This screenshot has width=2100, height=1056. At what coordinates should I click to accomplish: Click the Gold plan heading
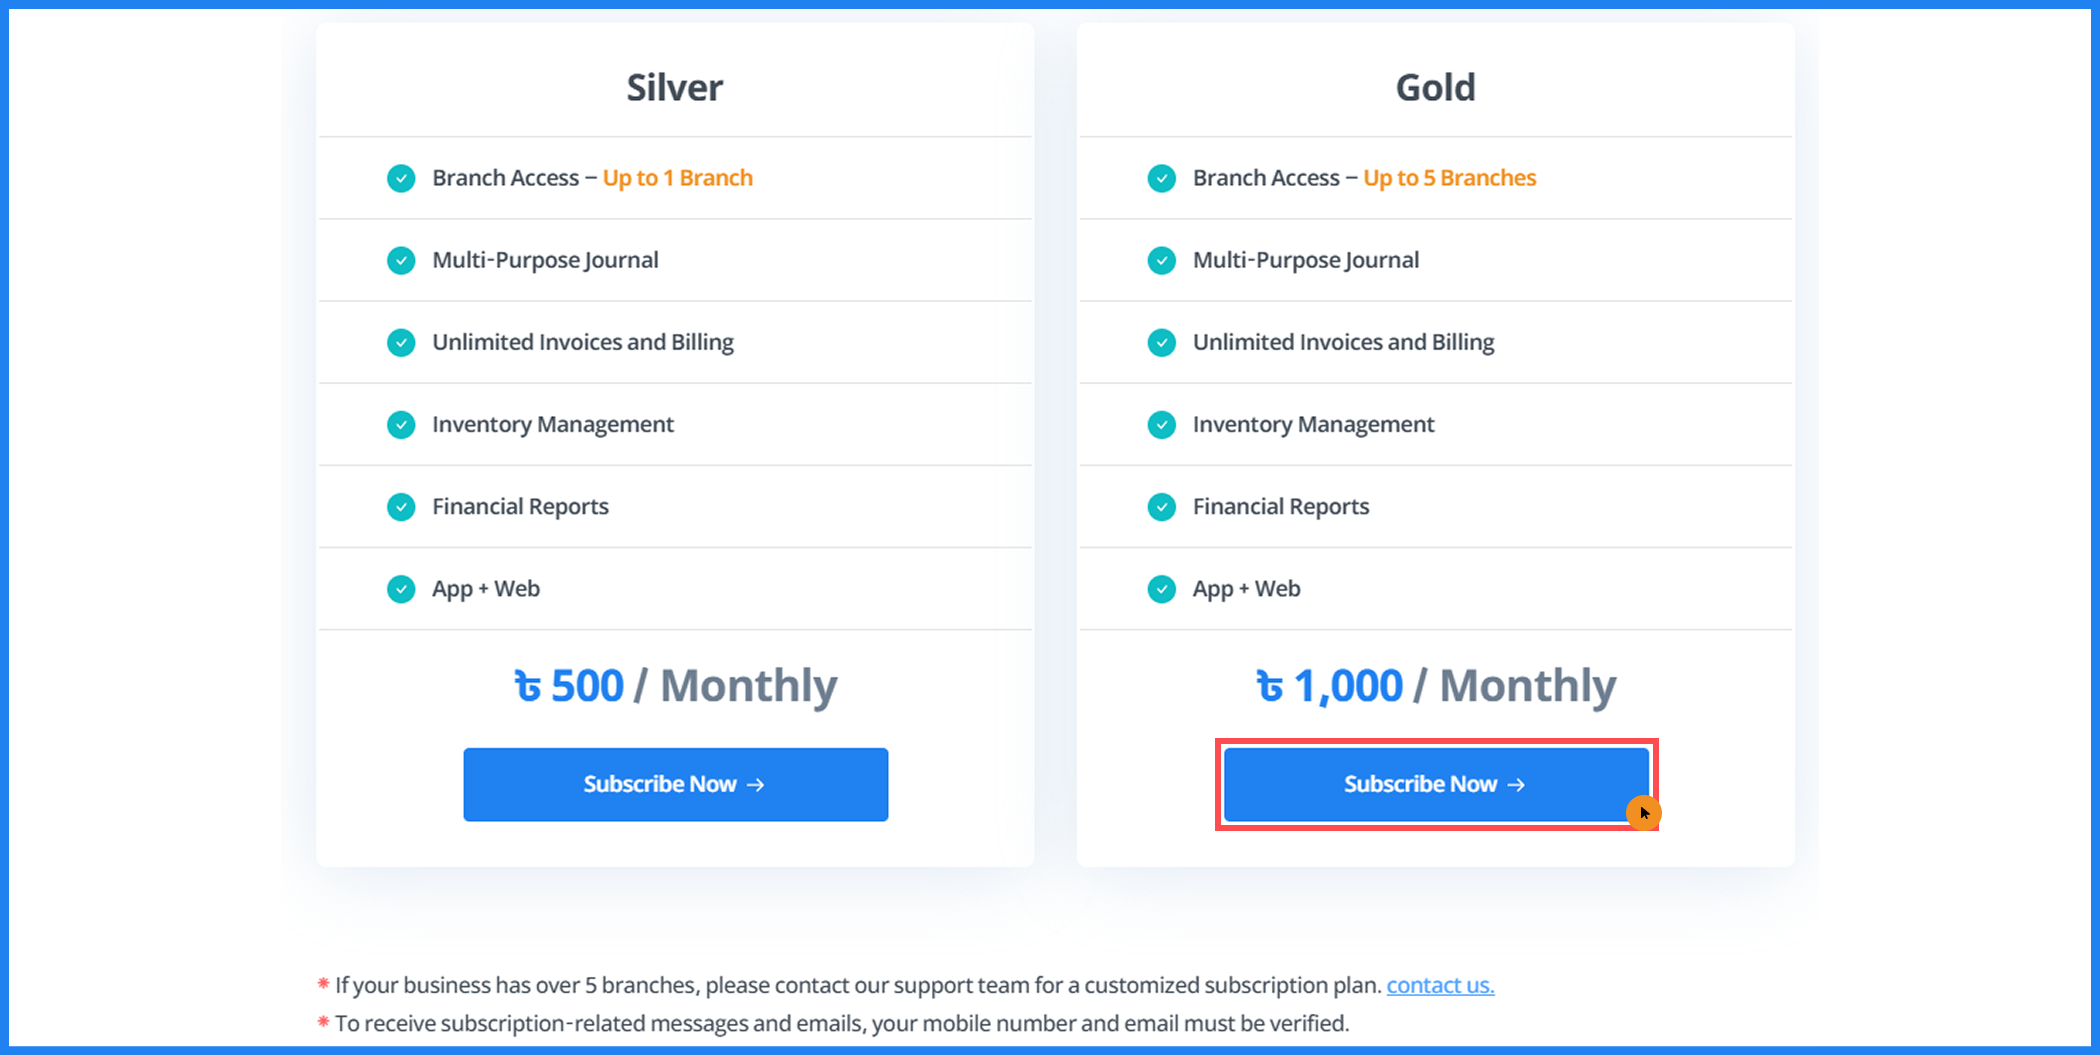[x=1435, y=88]
